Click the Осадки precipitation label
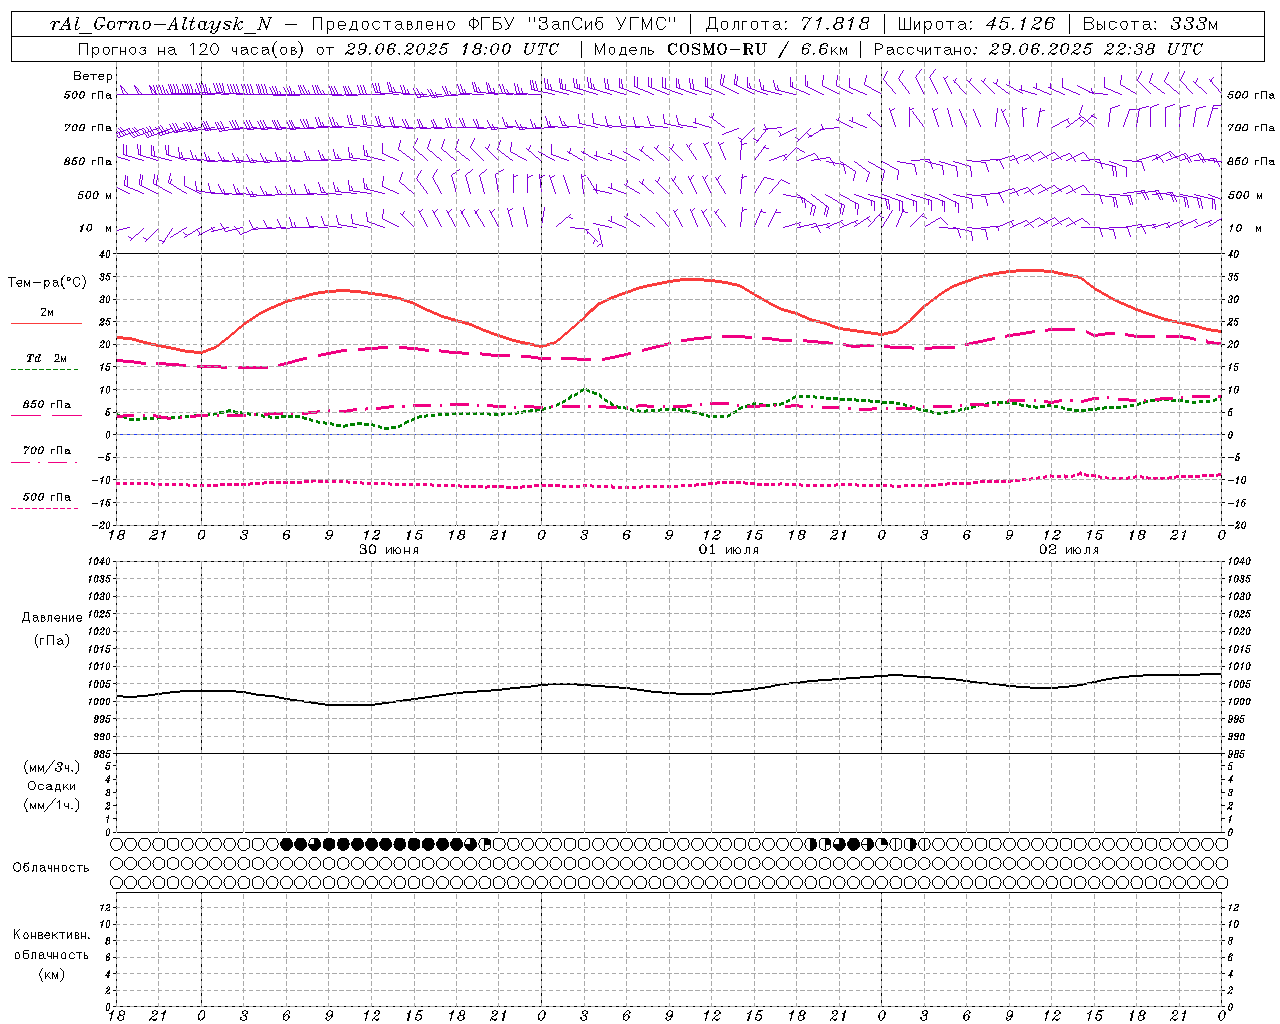The width and height of the screenshot is (1280, 1024). click(x=52, y=786)
